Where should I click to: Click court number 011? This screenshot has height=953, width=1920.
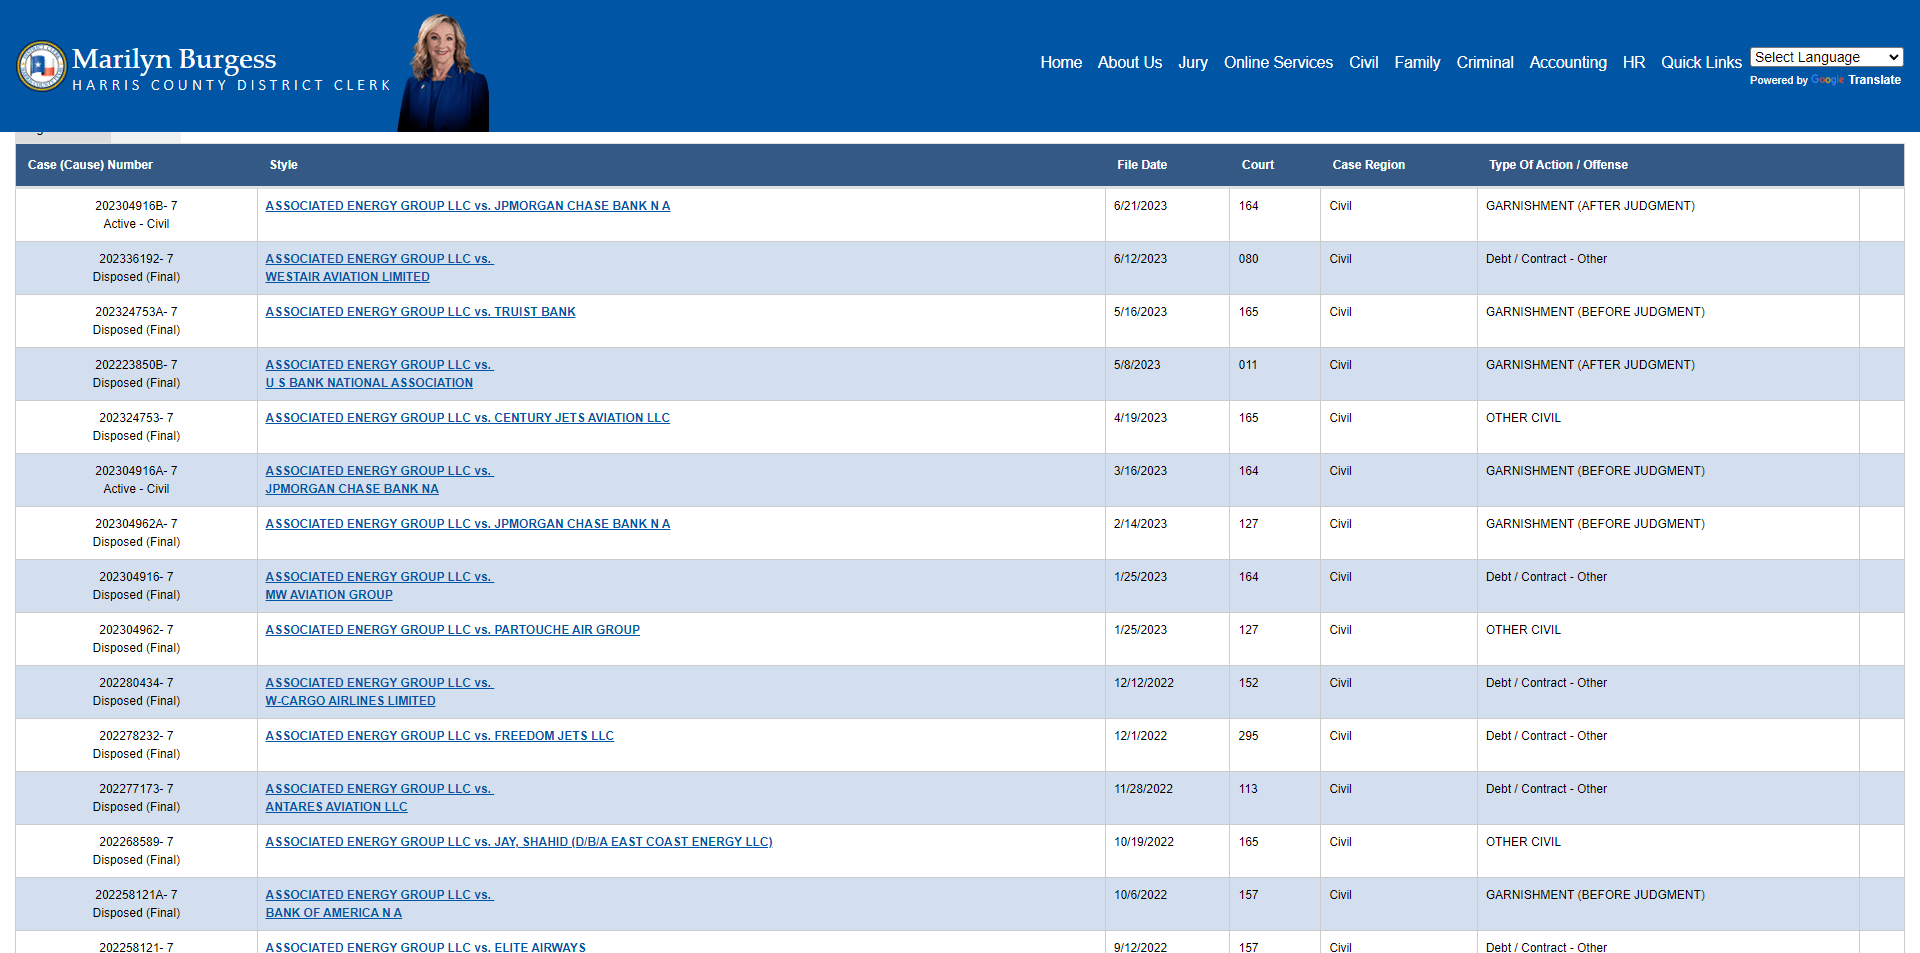pyautogui.click(x=1248, y=365)
